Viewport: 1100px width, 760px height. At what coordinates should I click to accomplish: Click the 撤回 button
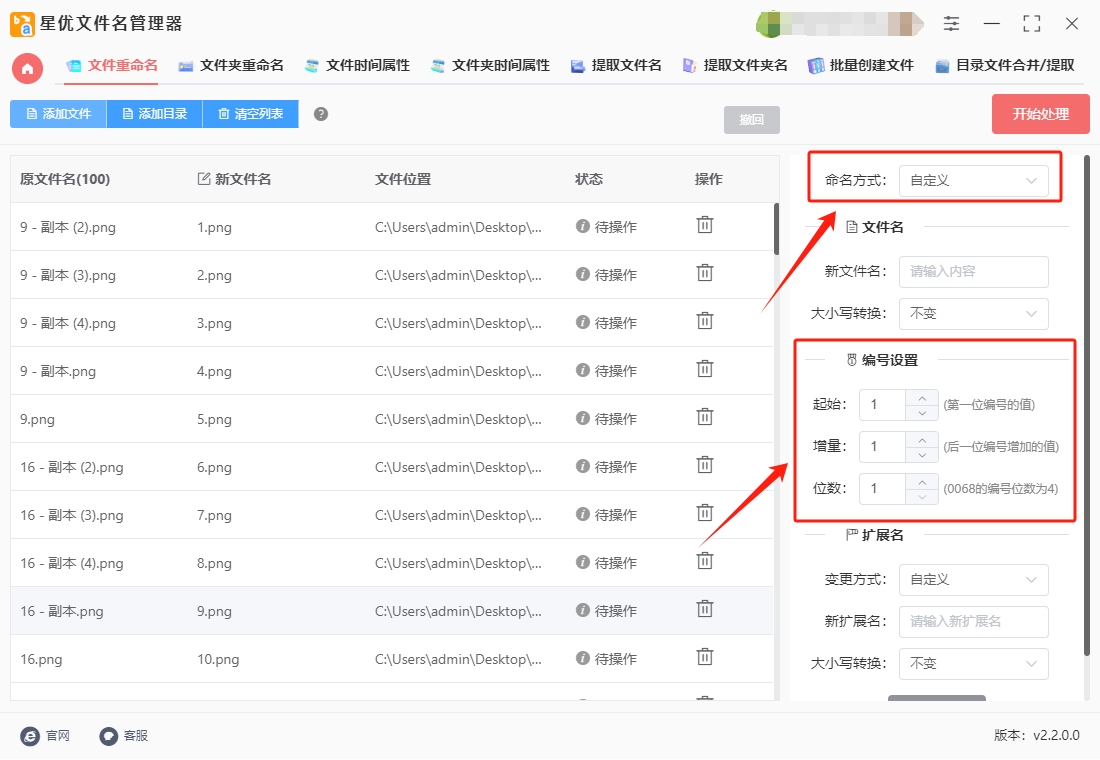pyautogui.click(x=751, y=119)
